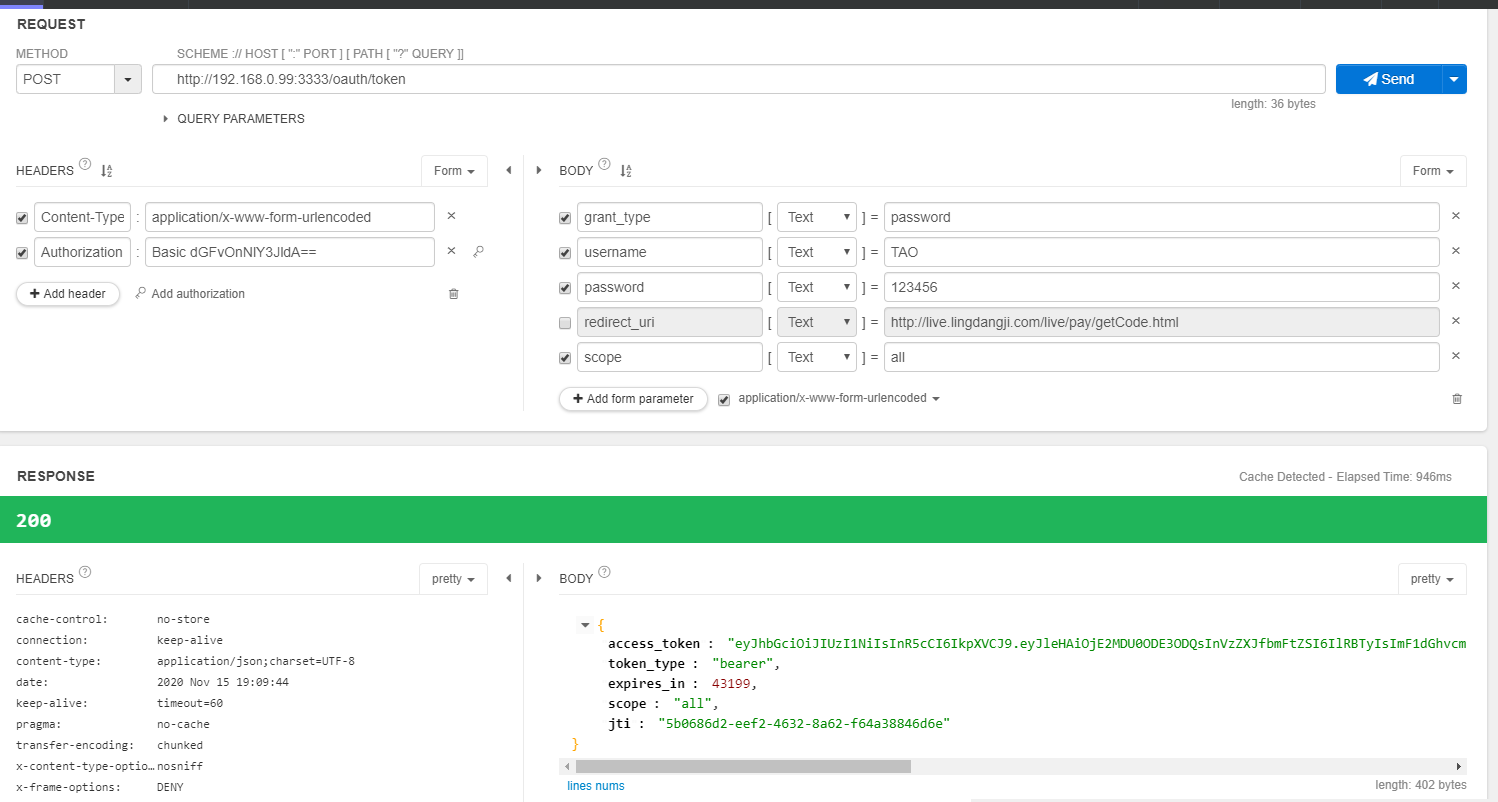Open Send button dropdown arrow
This screenshot has width=1498, height=802.
(1454, 79)
